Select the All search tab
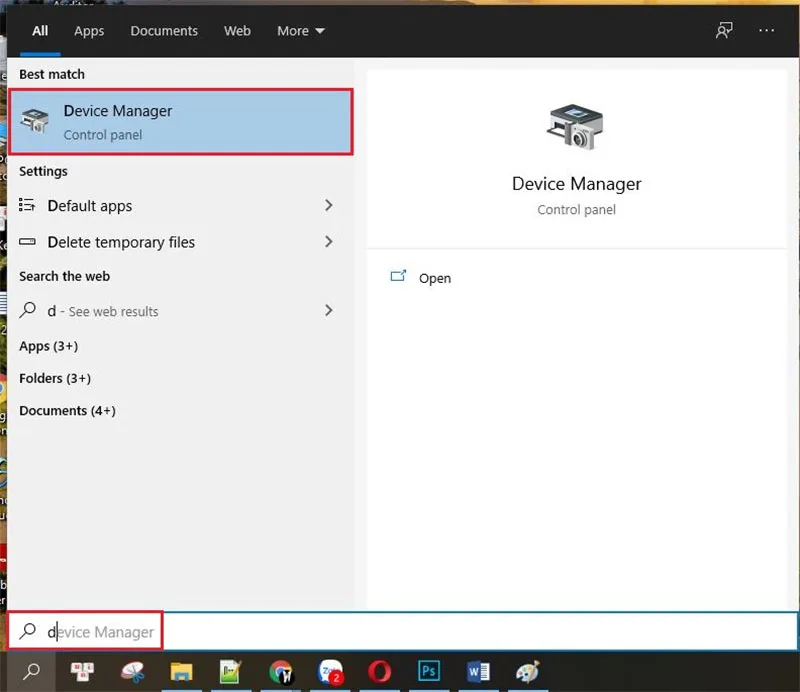The width and height of the screenshot is (800, 692). (x=40, y=31)
